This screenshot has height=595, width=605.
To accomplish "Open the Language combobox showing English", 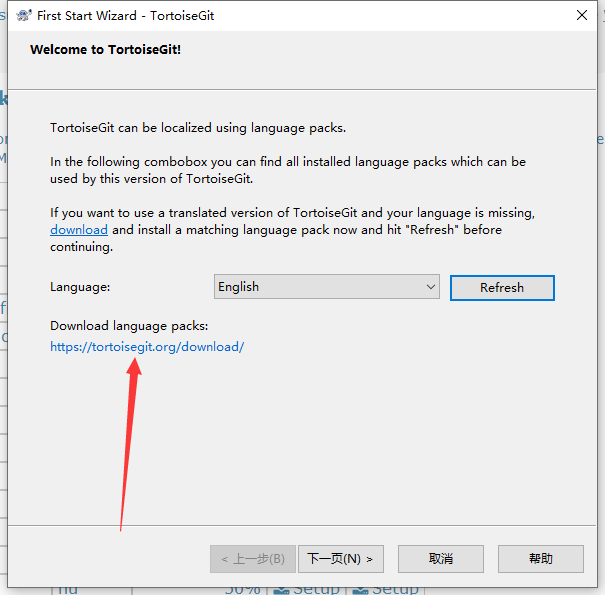I will pos(326,287).
